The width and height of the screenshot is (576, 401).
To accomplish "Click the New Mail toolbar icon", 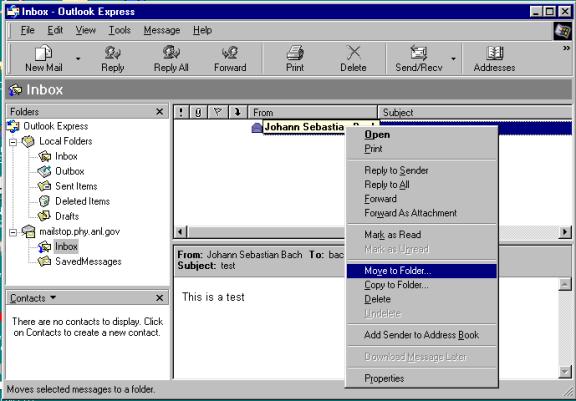I will (x=43, y=58).
